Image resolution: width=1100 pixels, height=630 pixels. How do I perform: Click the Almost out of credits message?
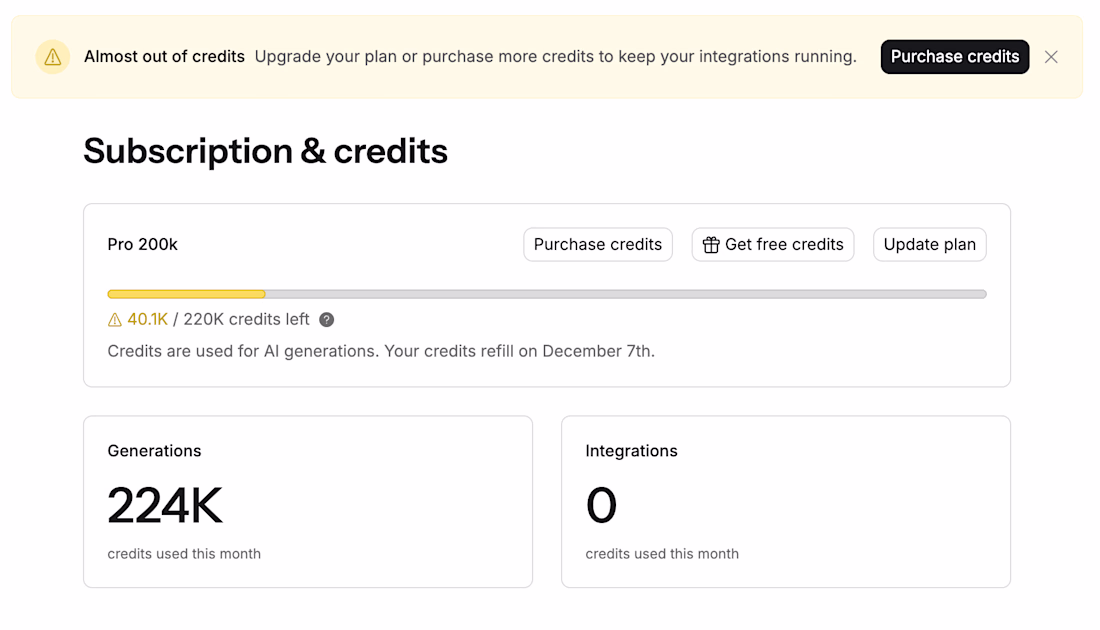[164, 57]
